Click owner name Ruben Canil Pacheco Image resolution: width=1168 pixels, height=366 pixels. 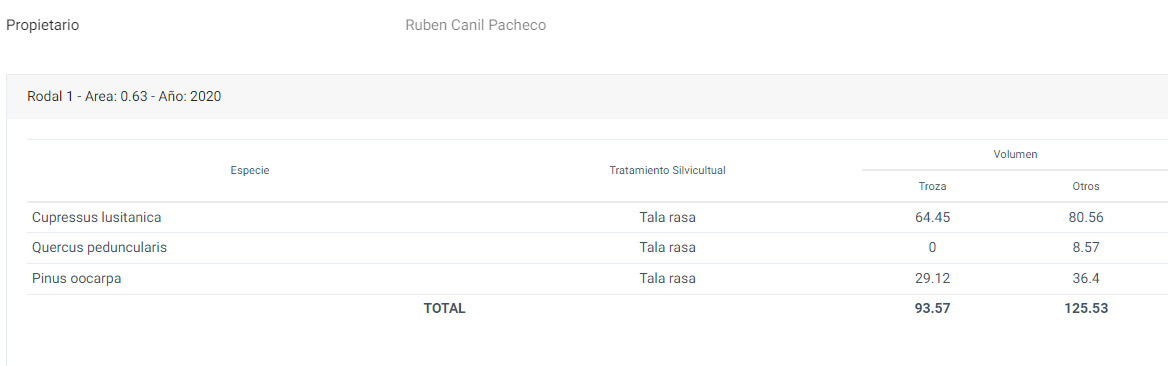(475, 25)
